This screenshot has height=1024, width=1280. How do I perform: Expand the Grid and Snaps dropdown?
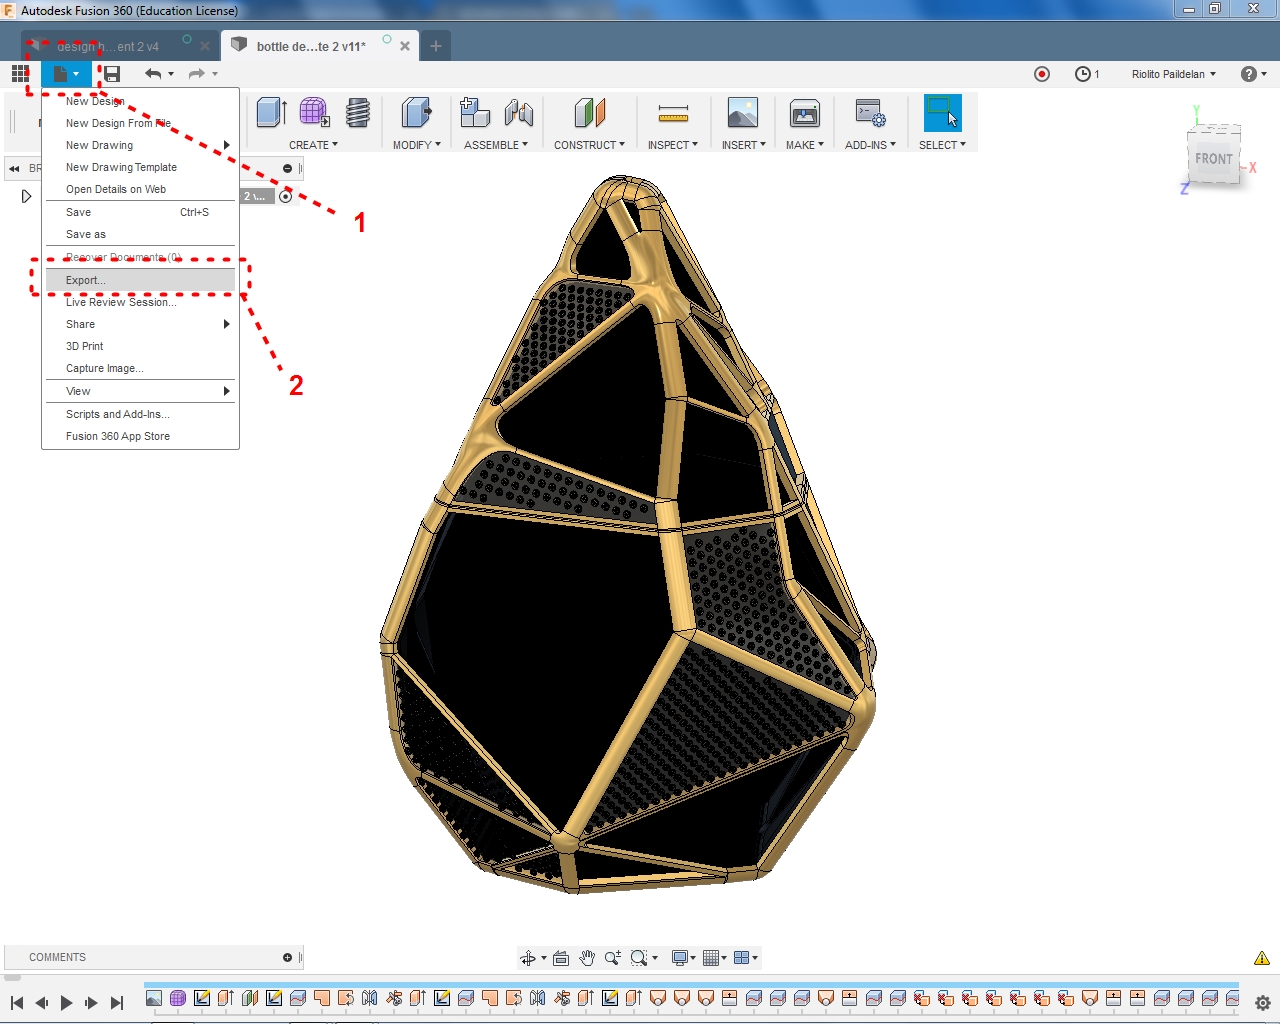(x=710, y=957)
